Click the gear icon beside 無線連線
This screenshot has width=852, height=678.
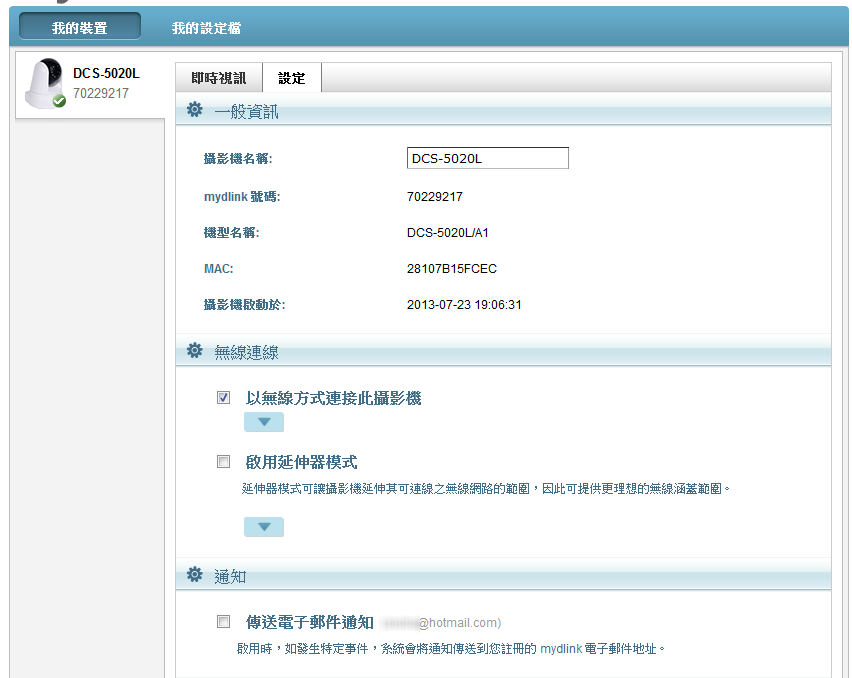[195, 351]
